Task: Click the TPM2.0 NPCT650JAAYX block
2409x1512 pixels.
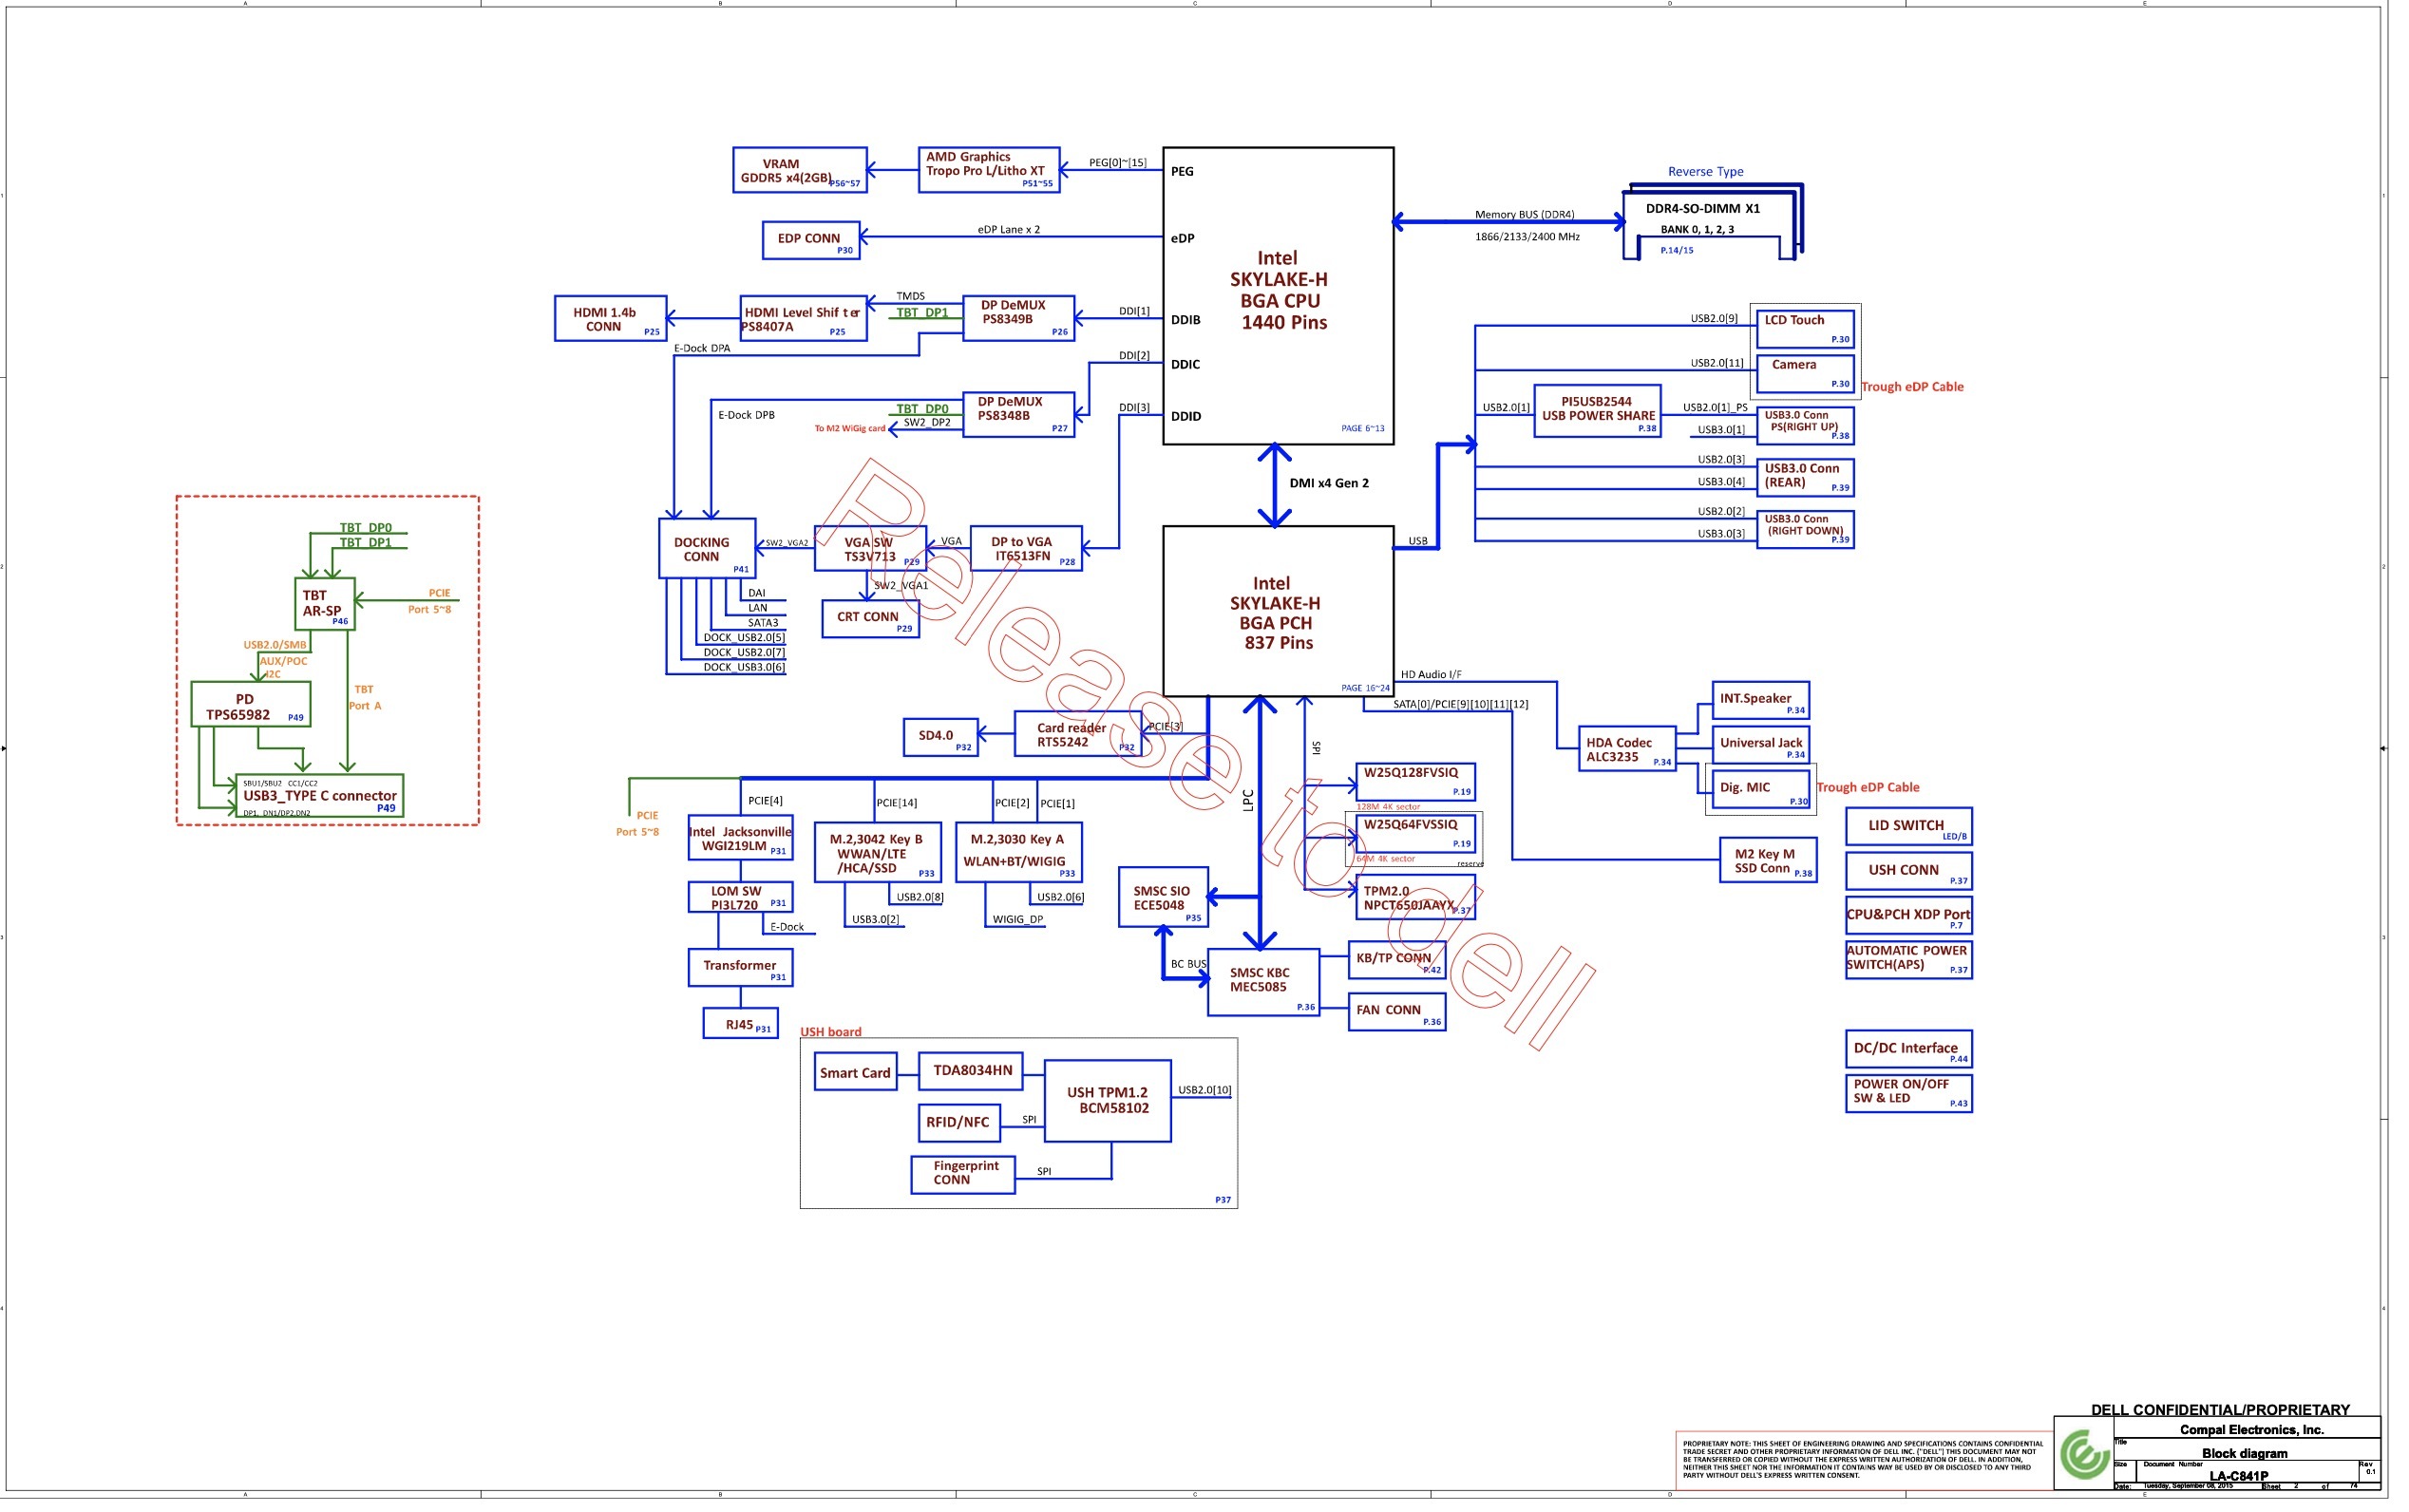Action: (1415, 897)
